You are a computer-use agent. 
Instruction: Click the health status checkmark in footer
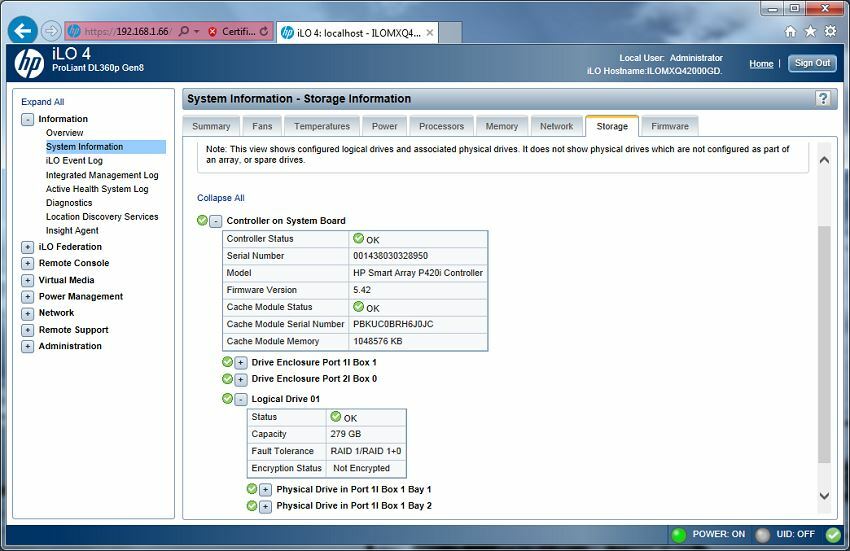tap(833, 535)
